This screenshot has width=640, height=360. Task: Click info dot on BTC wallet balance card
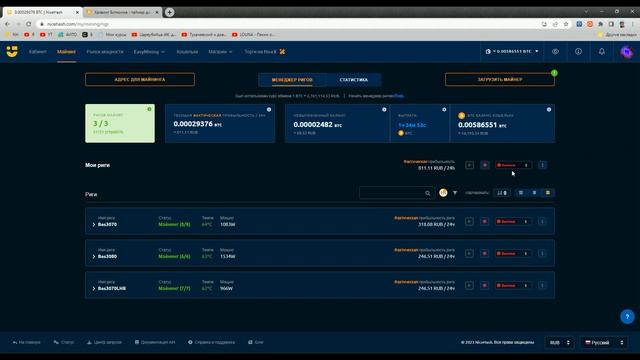549,109
